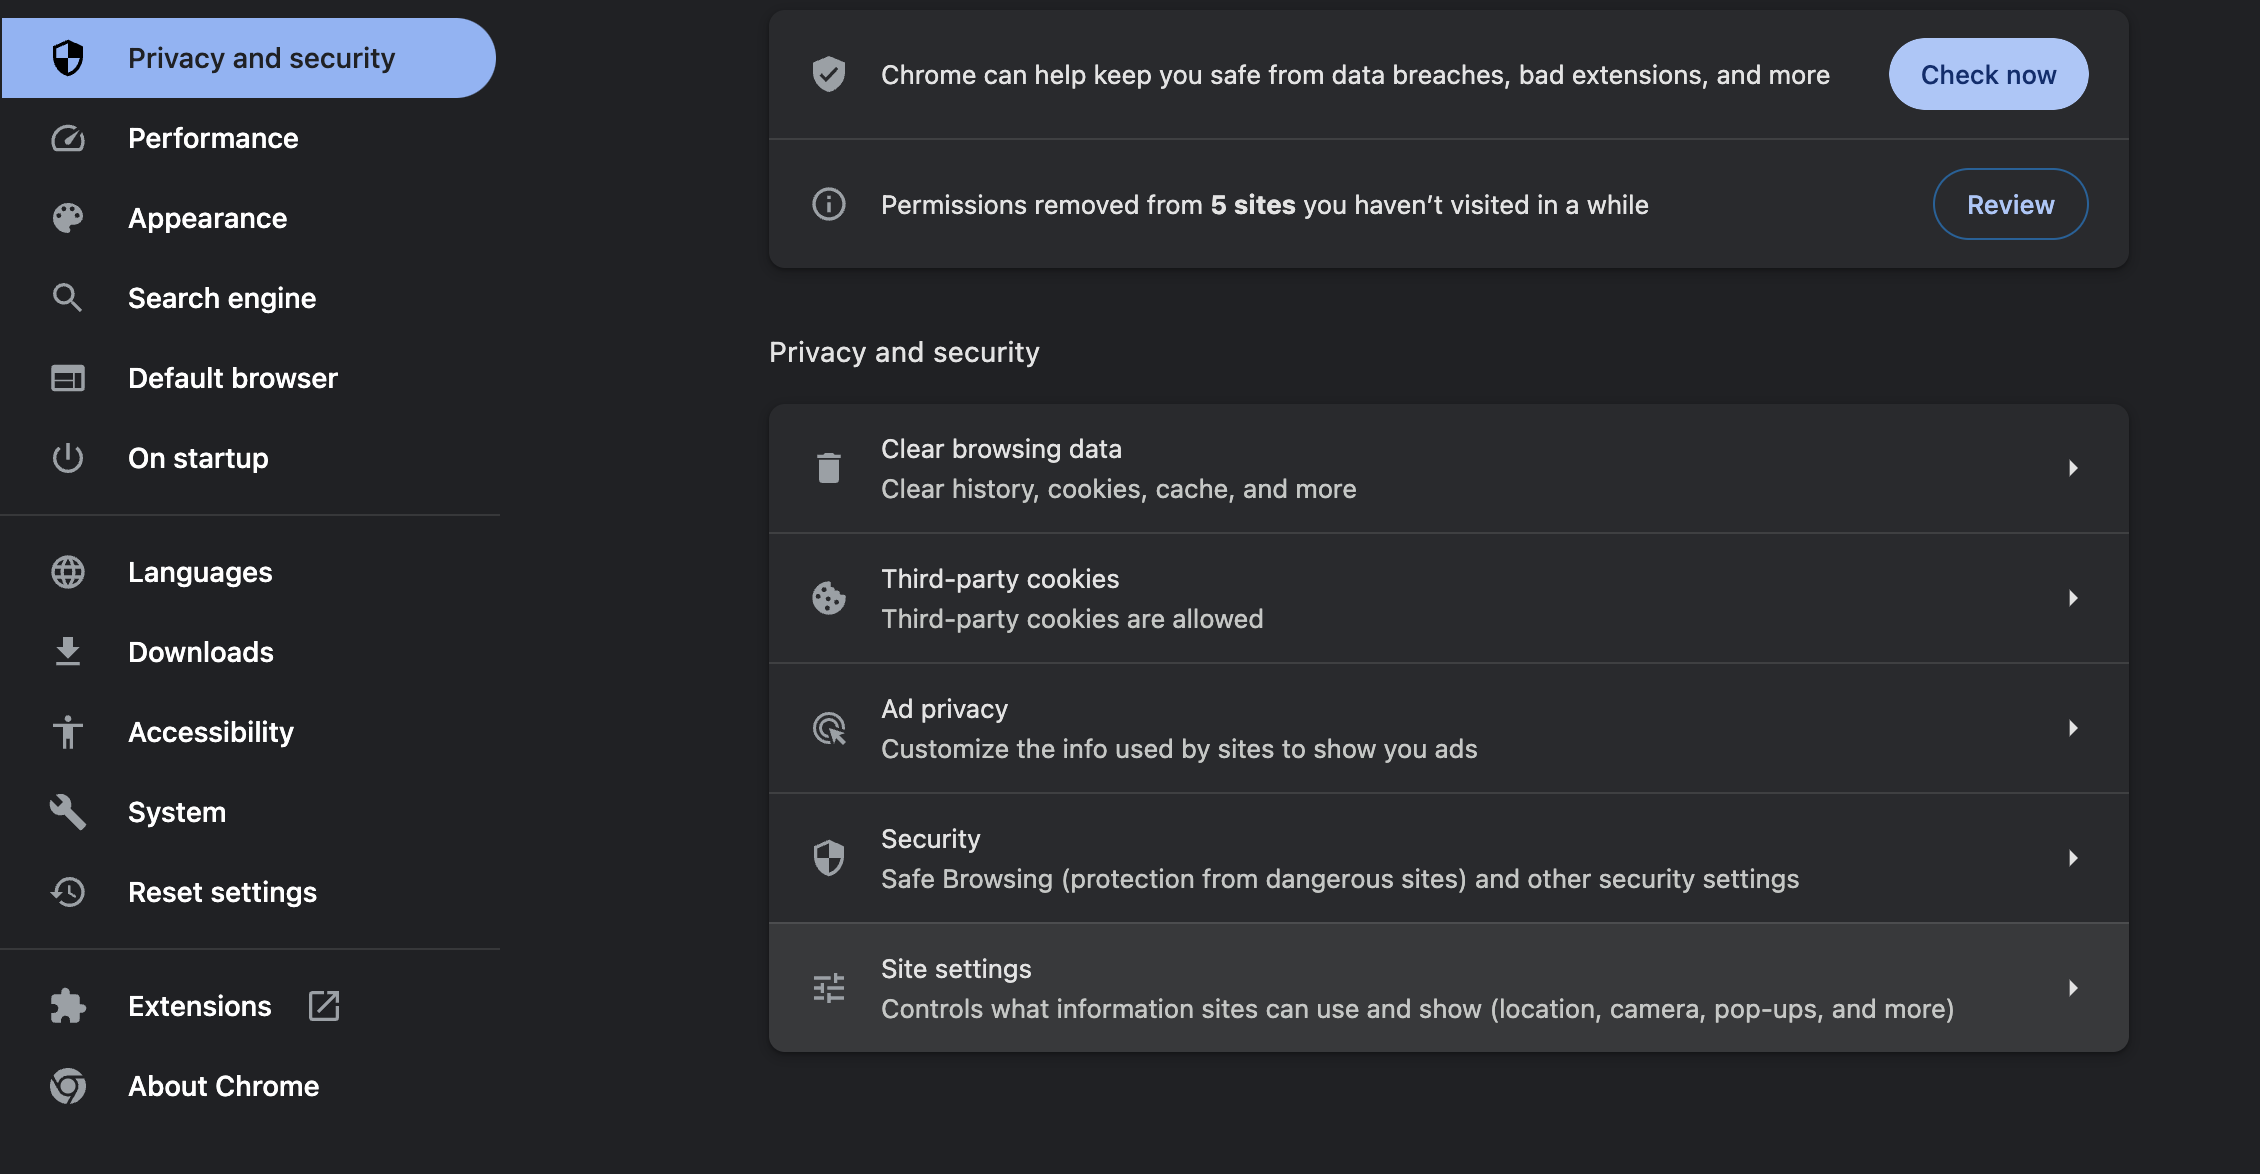Open Reset settings page
The width and height of the screenshot is (2260, 1174).
point(248,892)
